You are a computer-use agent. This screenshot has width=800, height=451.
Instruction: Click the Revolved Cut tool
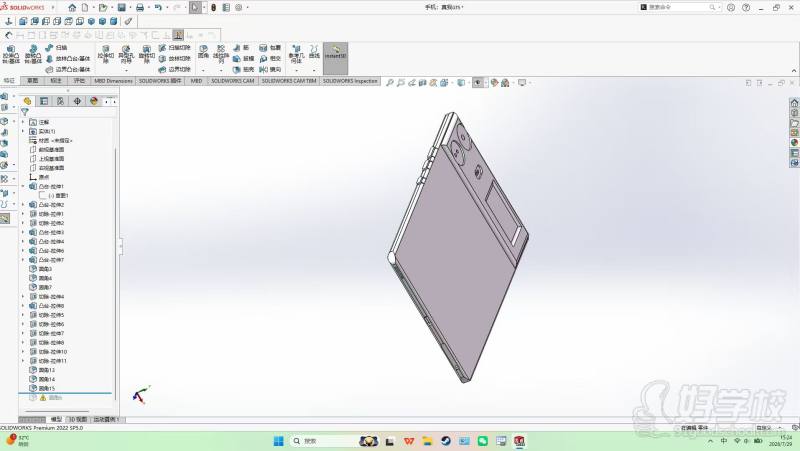point(146,54)
